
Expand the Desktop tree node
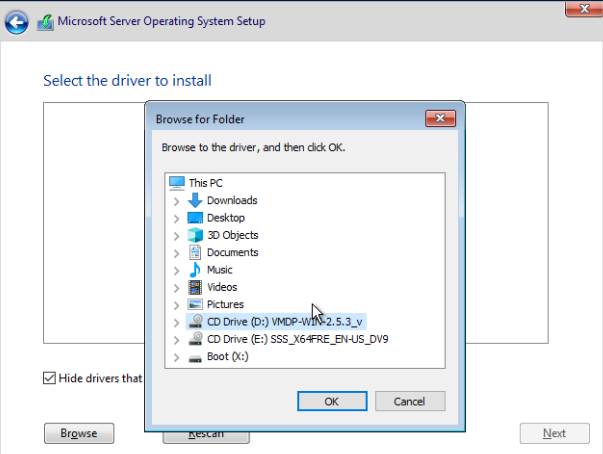(x=177, y=218)
